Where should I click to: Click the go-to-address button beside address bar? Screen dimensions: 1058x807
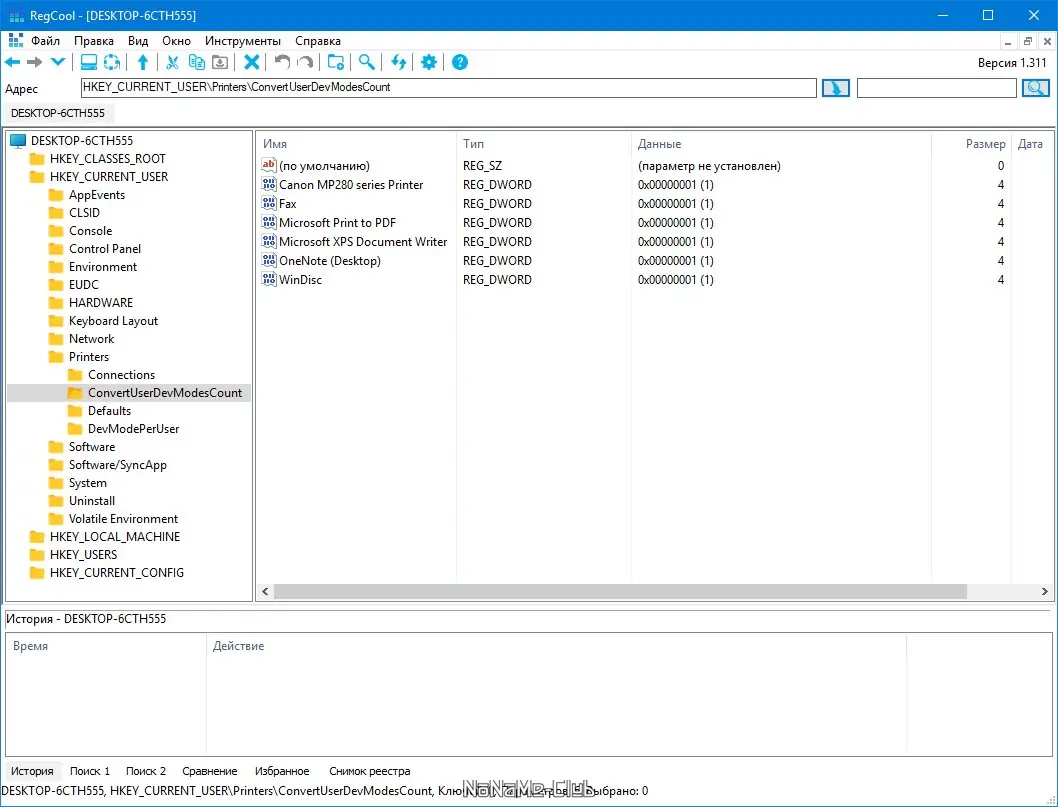835,88
